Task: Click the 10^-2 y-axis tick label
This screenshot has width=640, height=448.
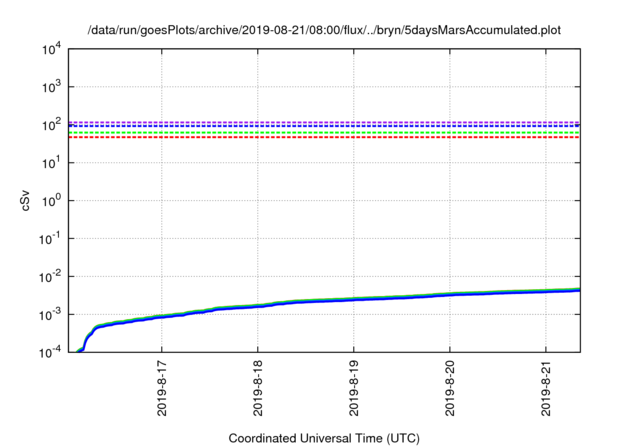Action: pyautogui.click(x=50, y=277)
